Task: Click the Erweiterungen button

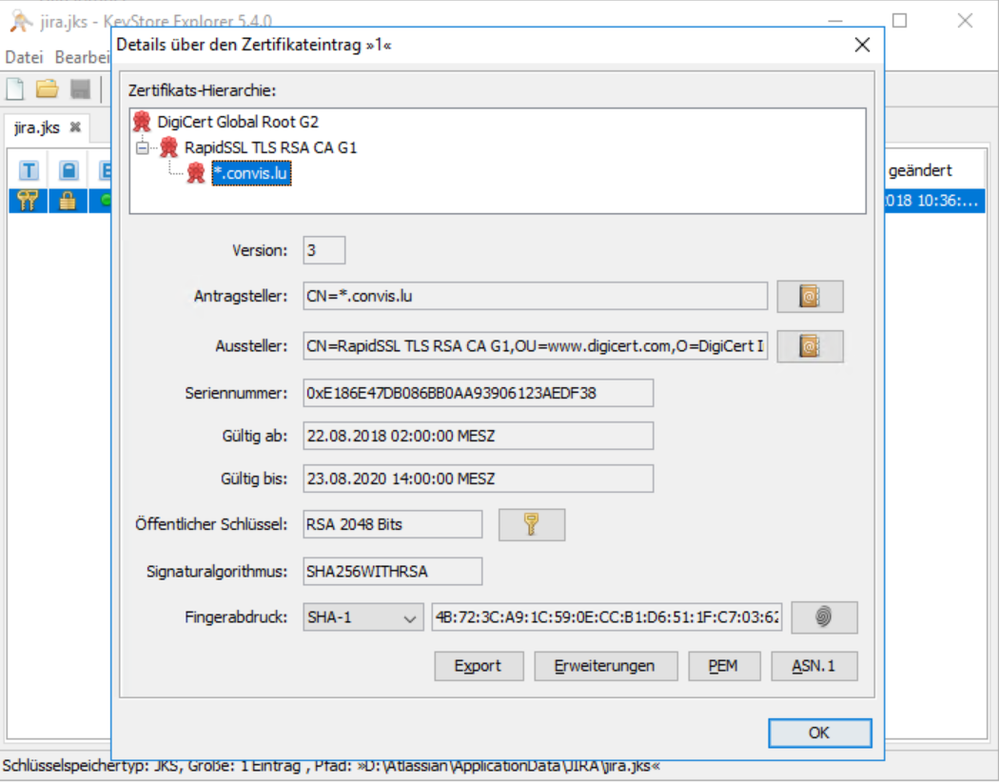Action: click(x=605, y=666)
